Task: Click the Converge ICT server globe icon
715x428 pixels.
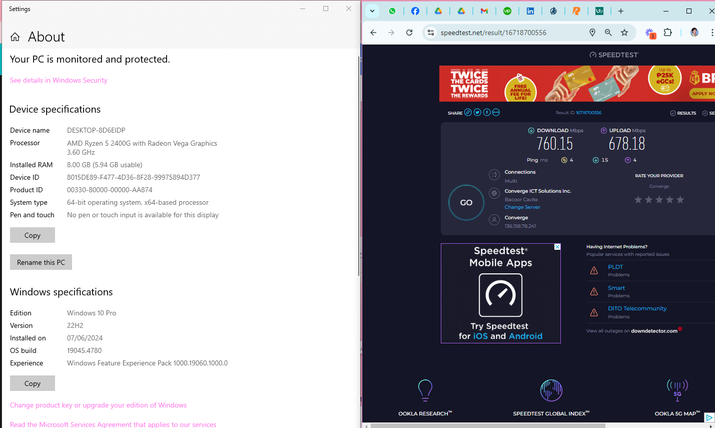Action: coord(494,193)
